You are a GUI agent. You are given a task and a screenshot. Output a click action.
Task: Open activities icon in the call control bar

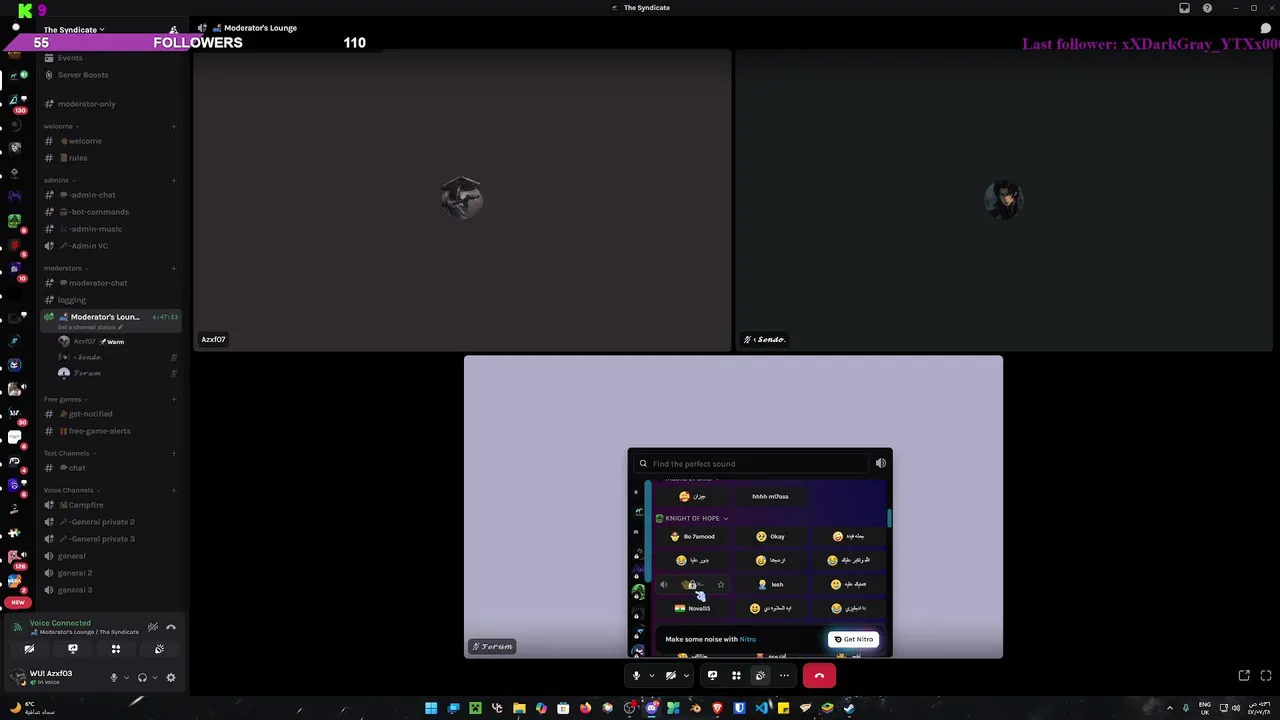click(x=736, y=676)
